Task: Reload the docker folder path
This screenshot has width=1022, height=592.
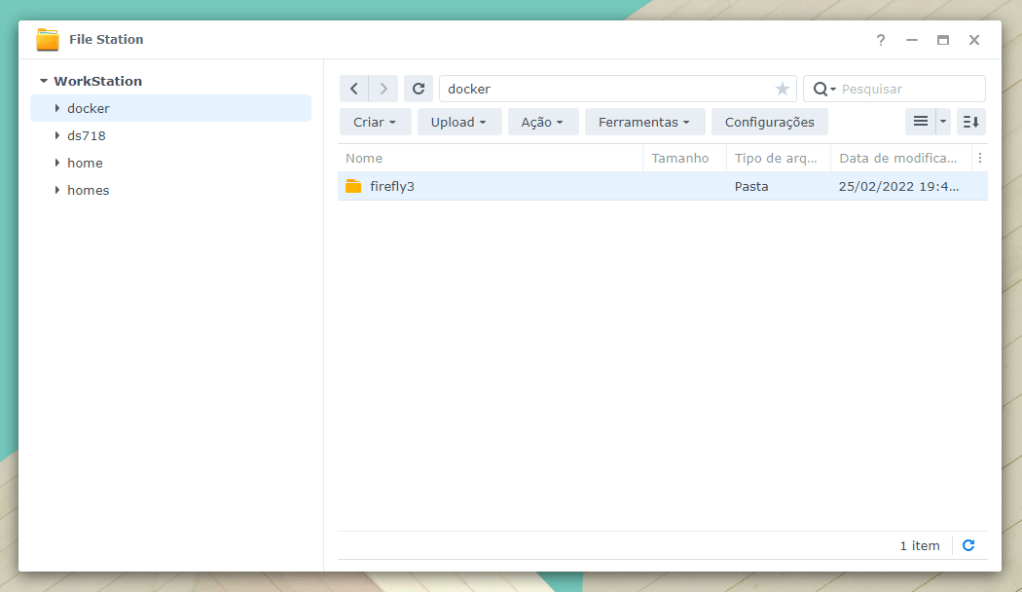Action: click(418, 89)
